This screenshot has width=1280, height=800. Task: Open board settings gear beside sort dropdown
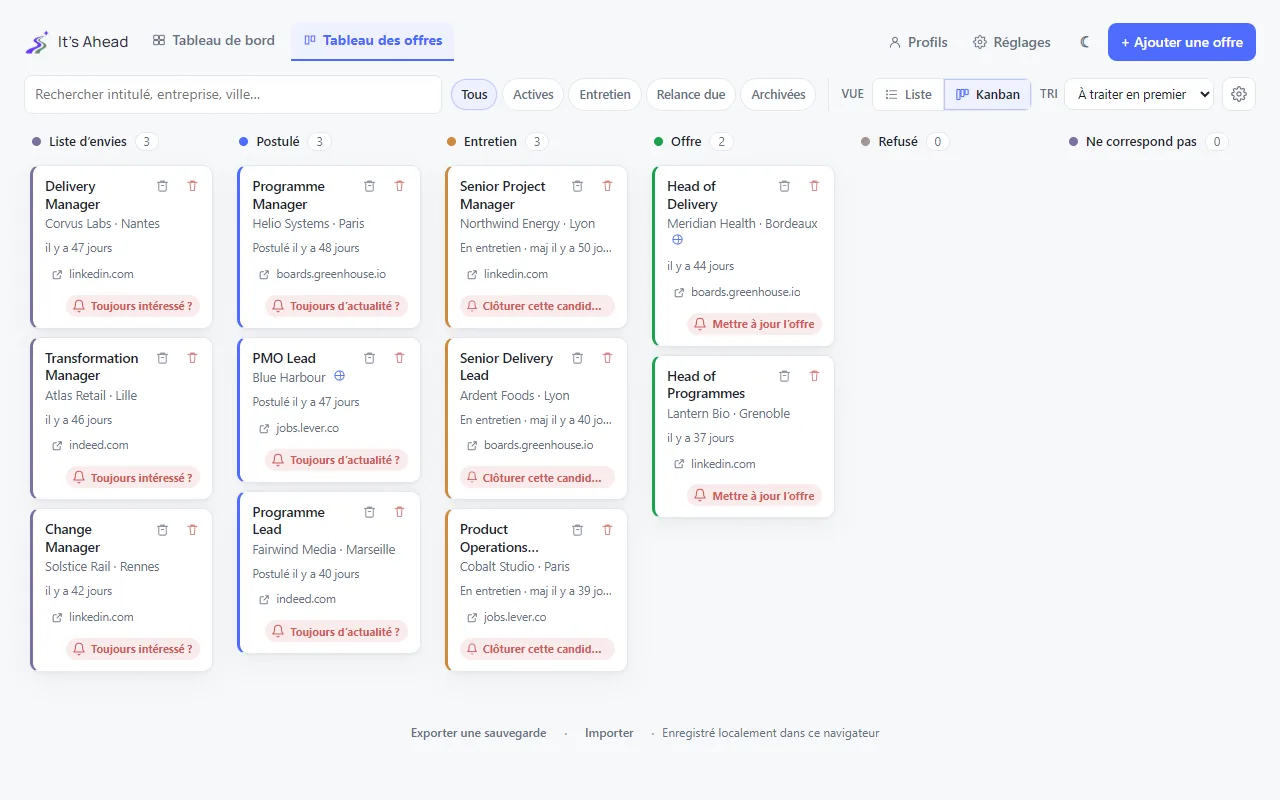pyautogui.click(x=1239, y=94)
